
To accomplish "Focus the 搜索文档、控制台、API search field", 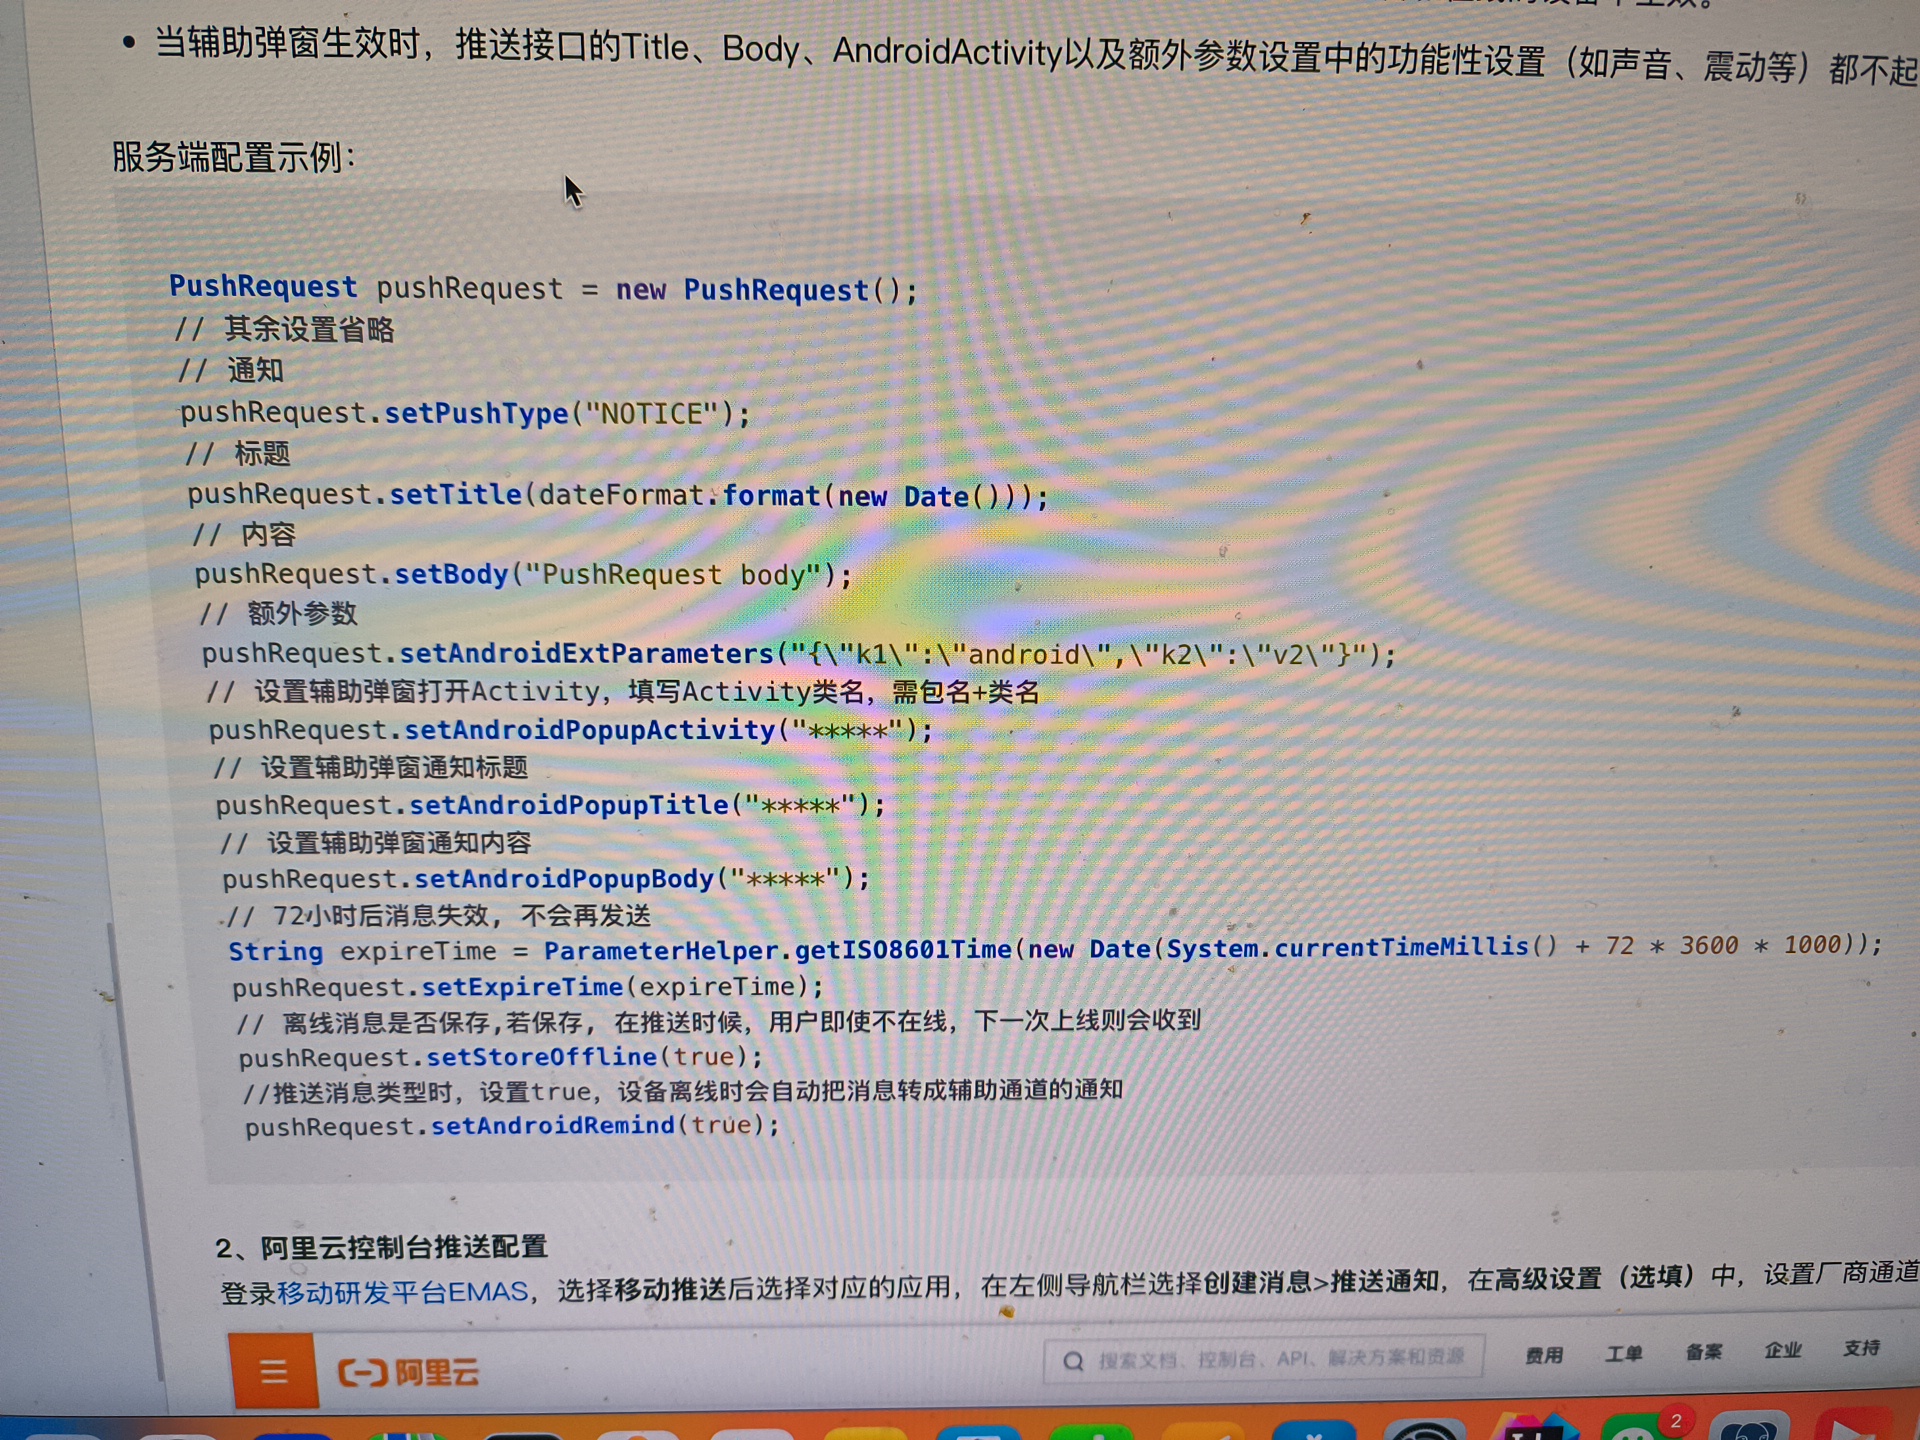I will click(x=1280, y=1358).
